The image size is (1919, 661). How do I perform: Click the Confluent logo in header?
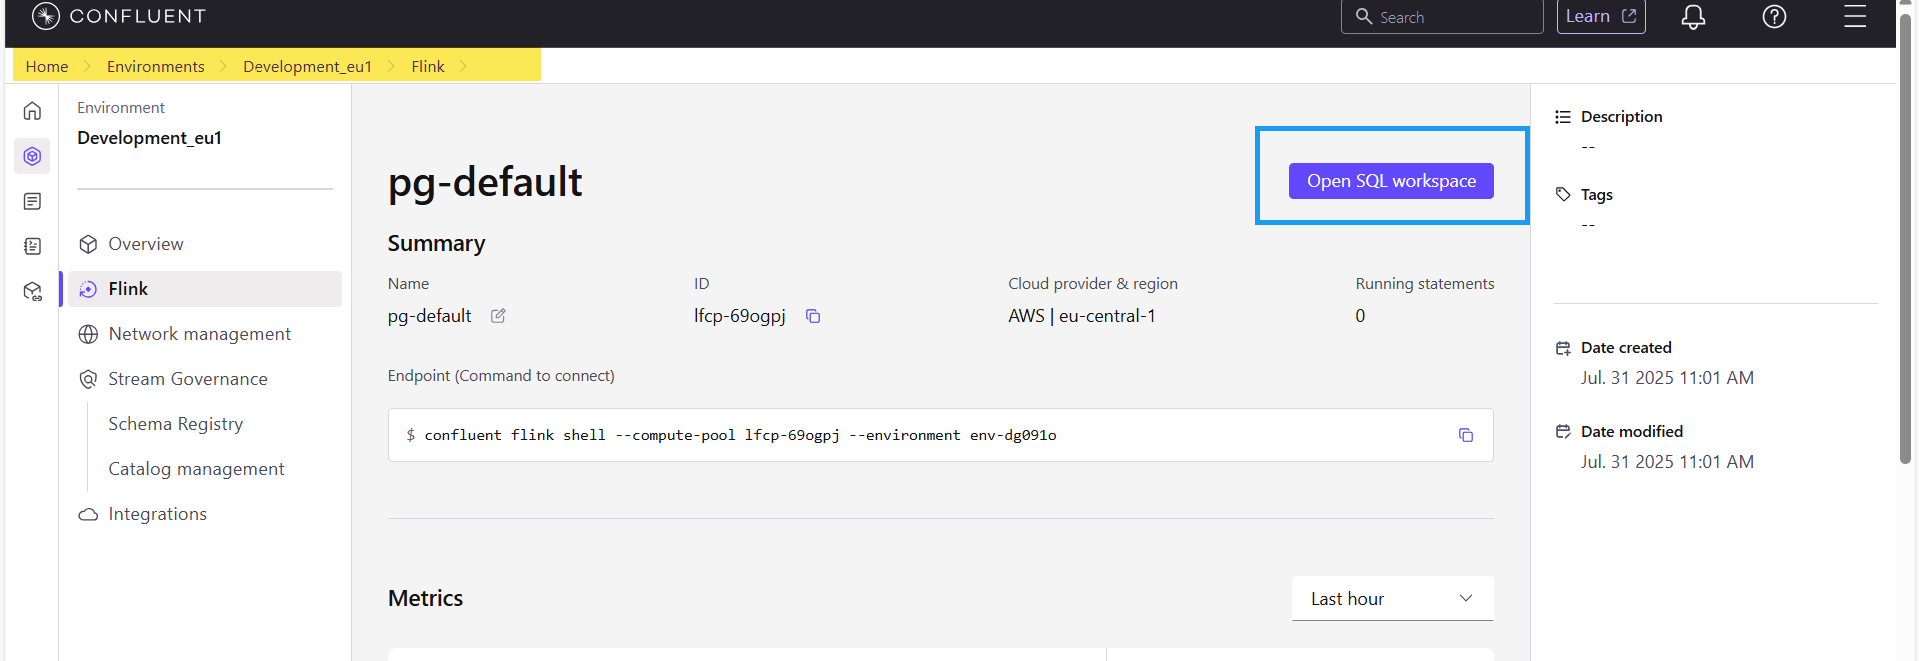(x=118, y=16)
